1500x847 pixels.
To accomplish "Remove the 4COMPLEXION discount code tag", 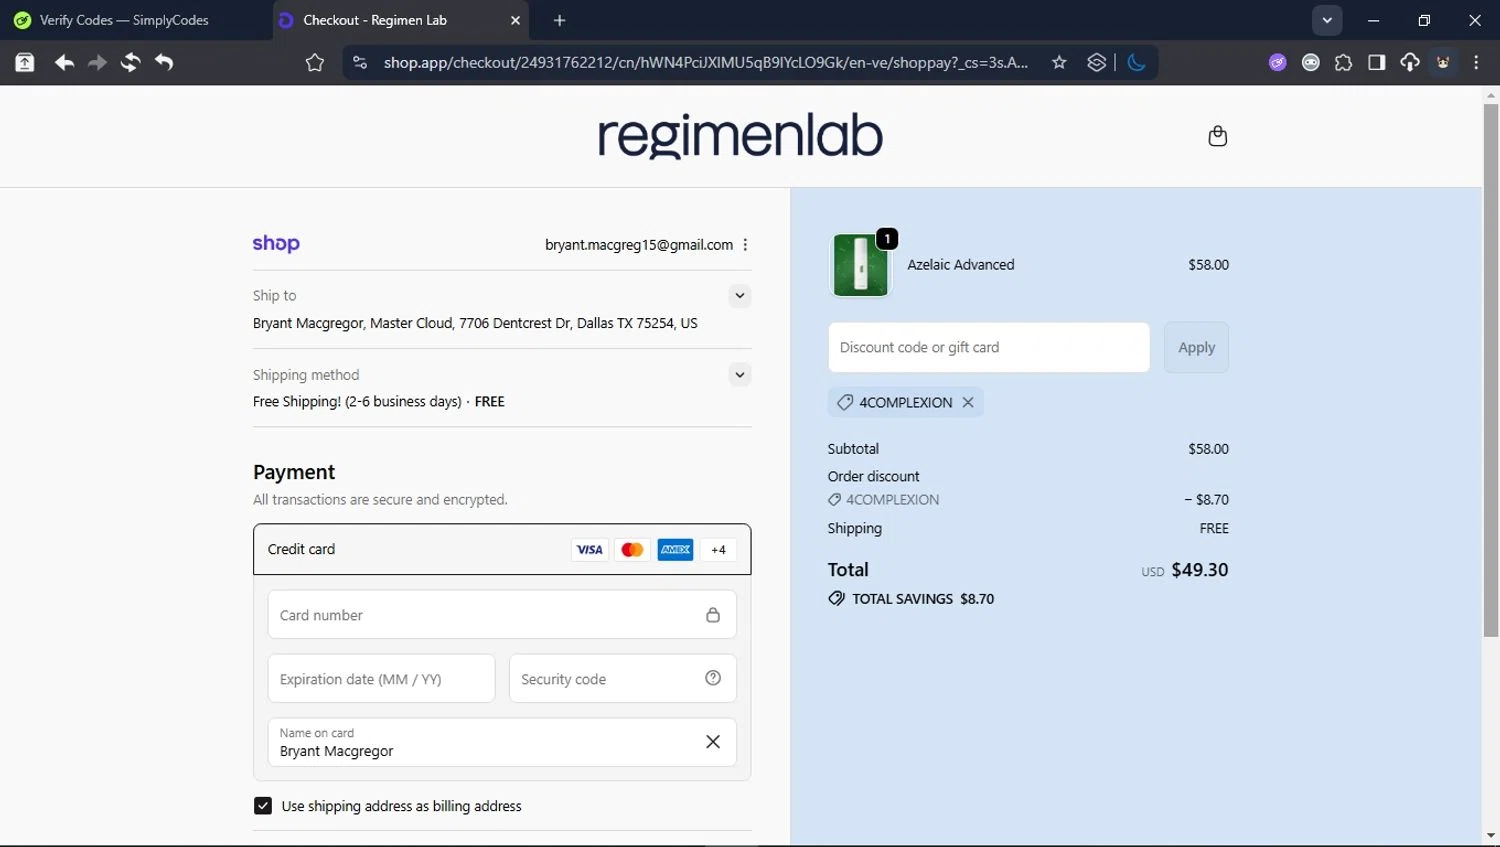I will [x=968, y=402].
